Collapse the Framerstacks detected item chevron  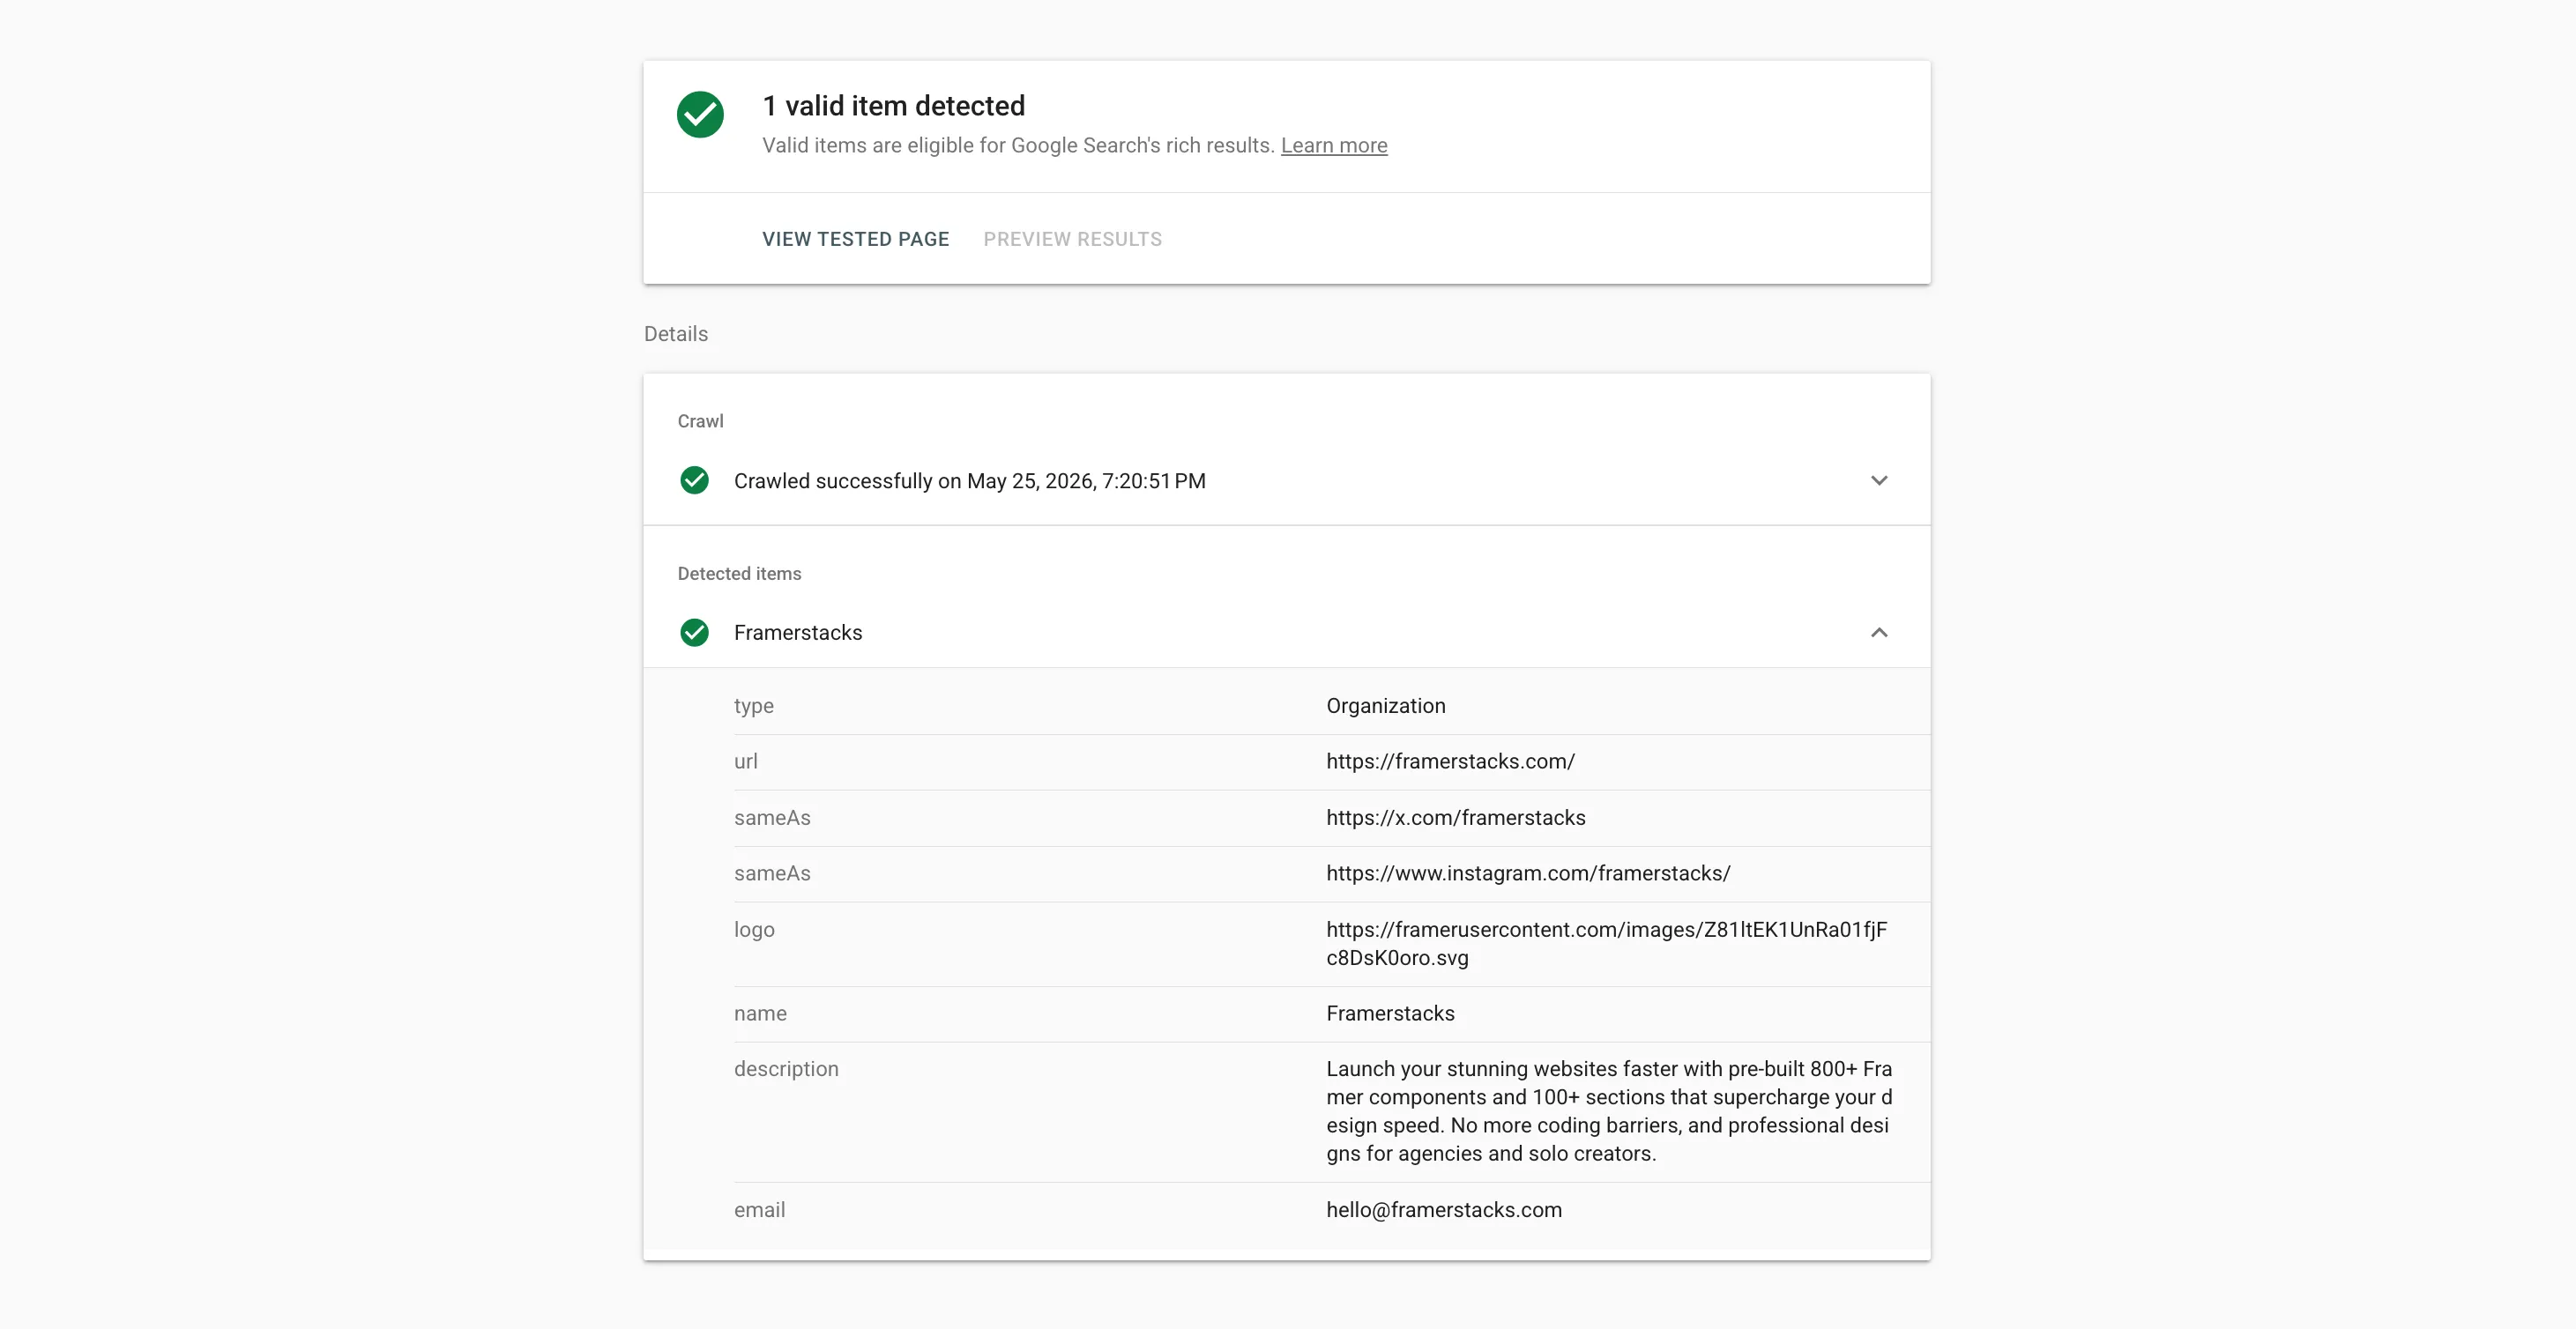pos(1879,633)
